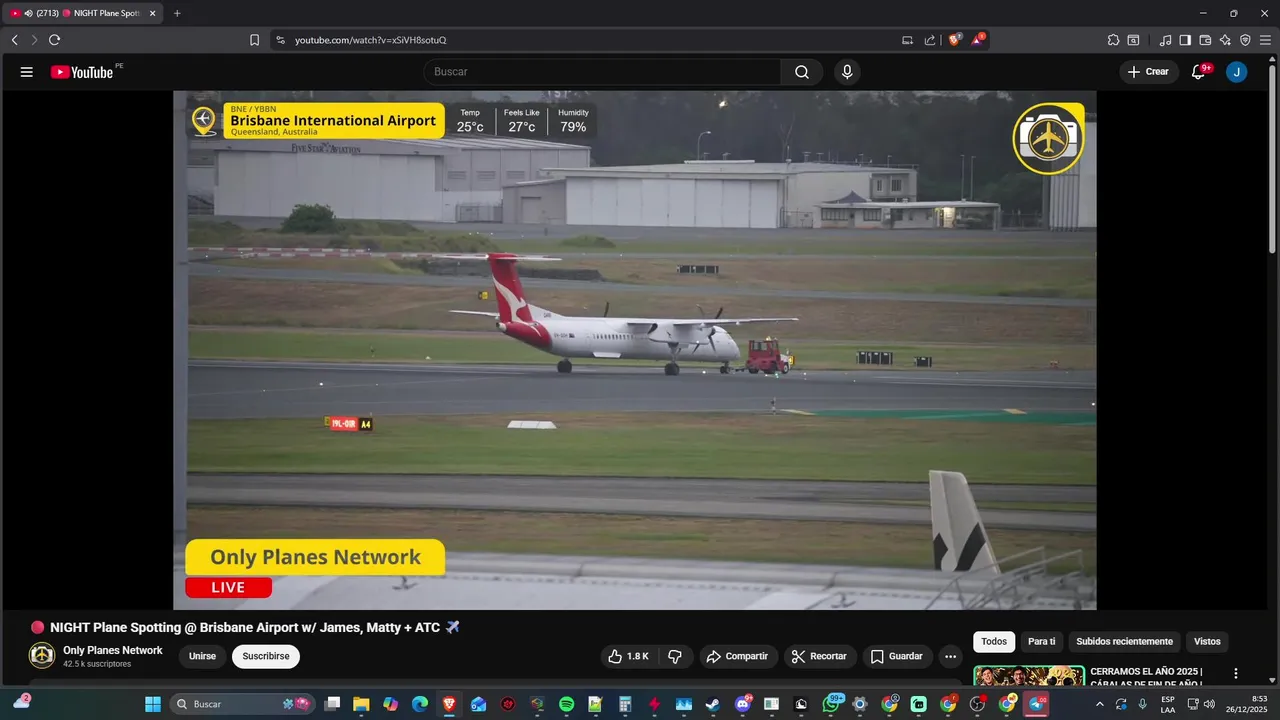Go back to the previous page

click(14, 40)
